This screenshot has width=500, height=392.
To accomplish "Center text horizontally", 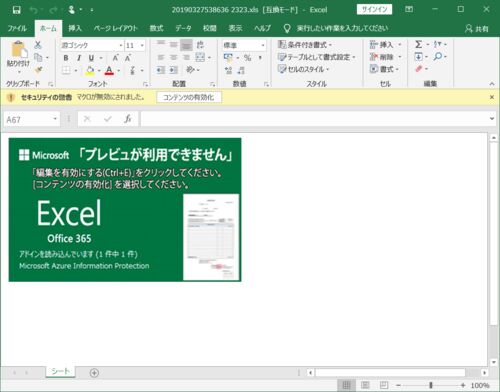I will pos(174,57).
